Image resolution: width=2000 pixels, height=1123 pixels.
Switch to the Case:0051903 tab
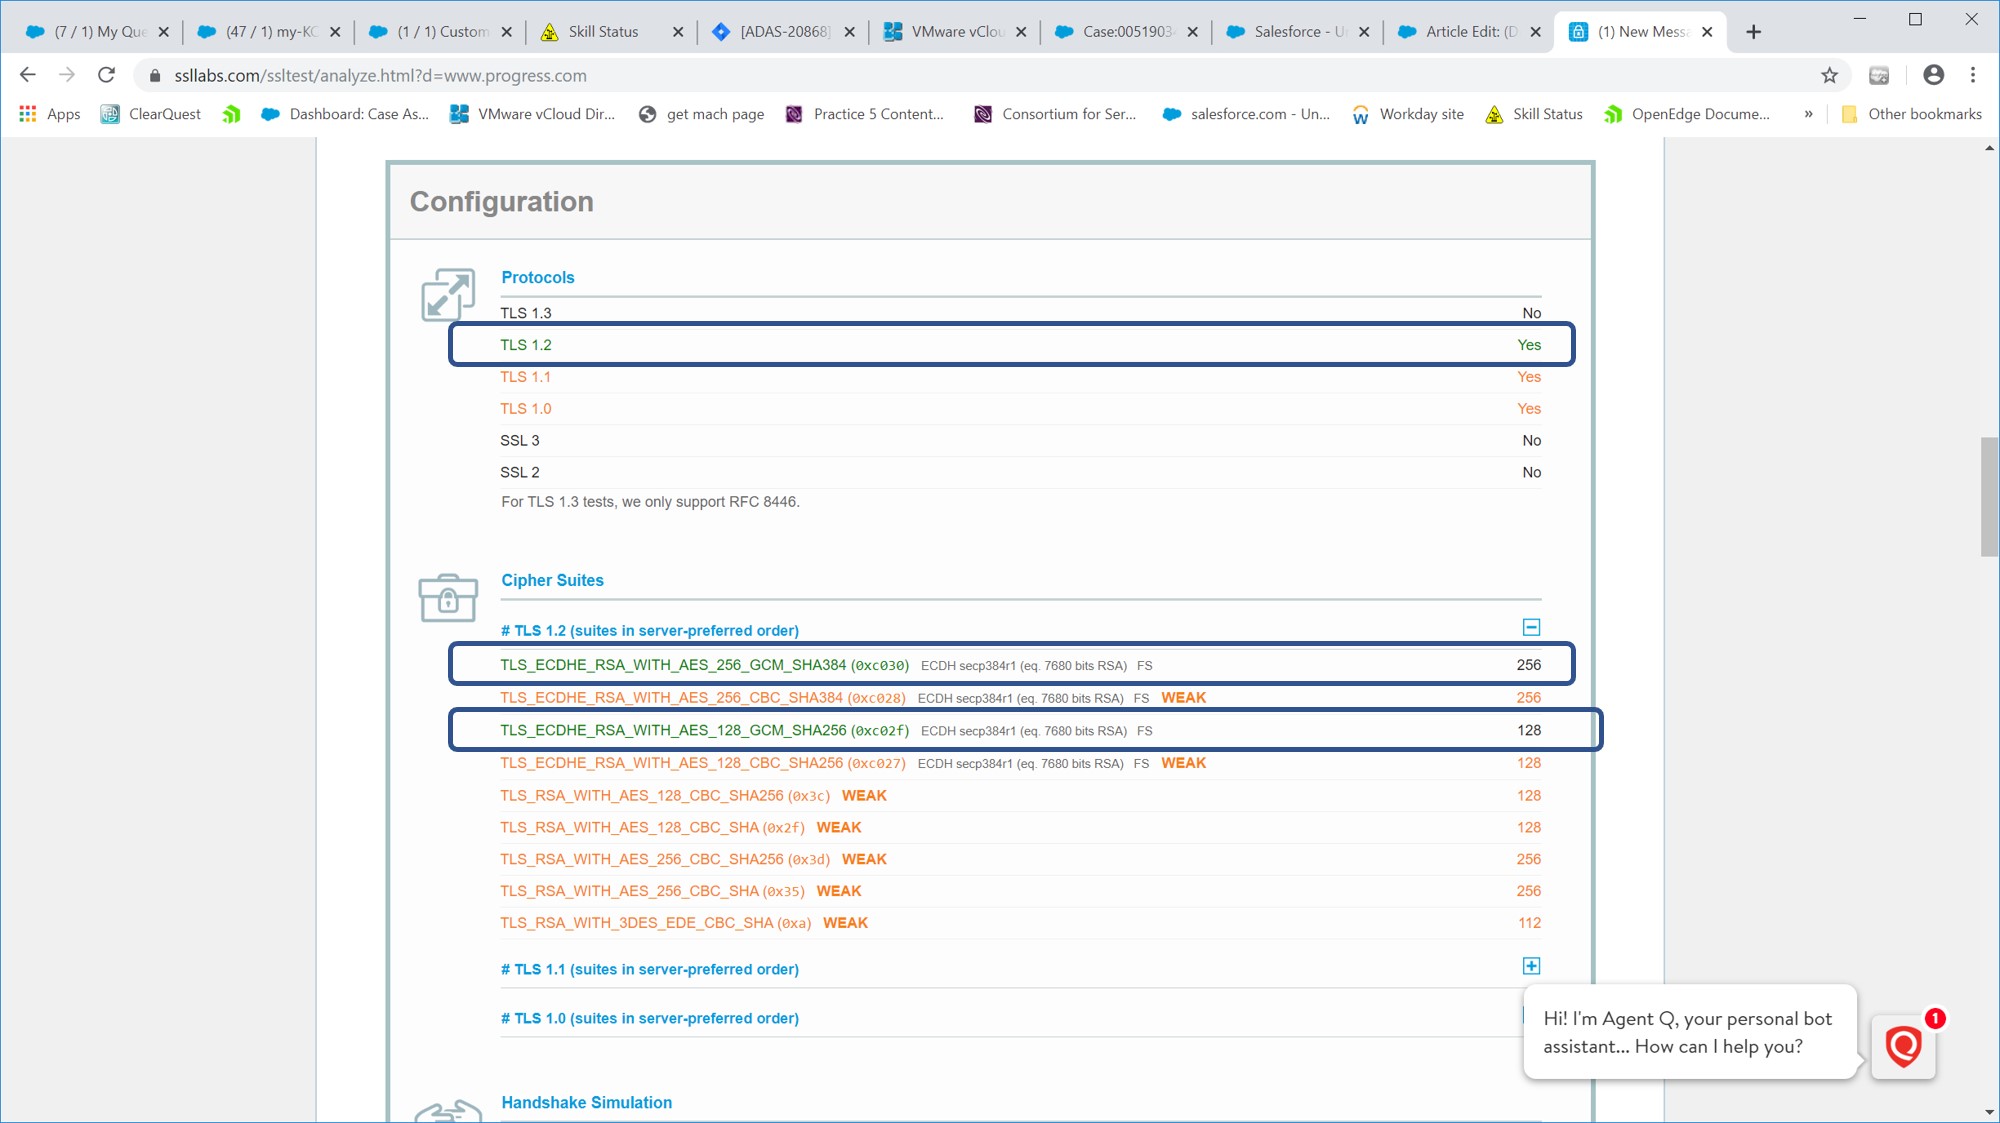pos(1120,31)
